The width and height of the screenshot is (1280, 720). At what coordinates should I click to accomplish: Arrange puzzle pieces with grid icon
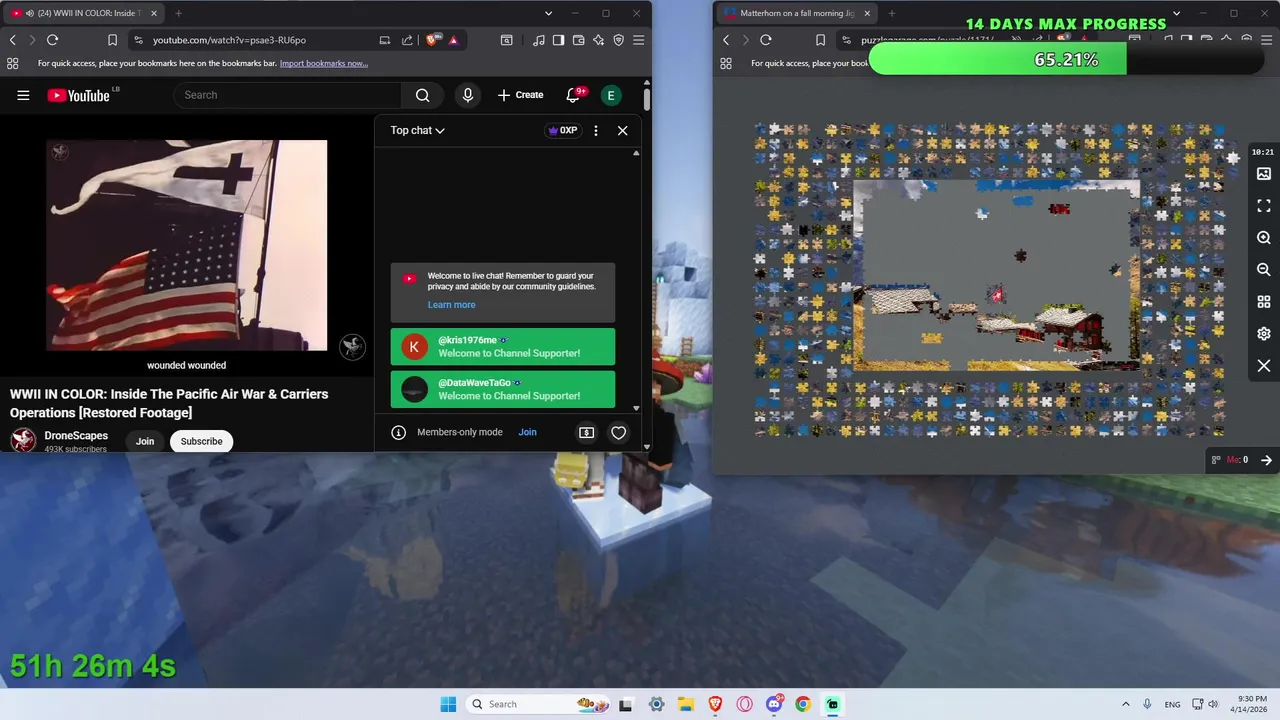click(1264, 302)
